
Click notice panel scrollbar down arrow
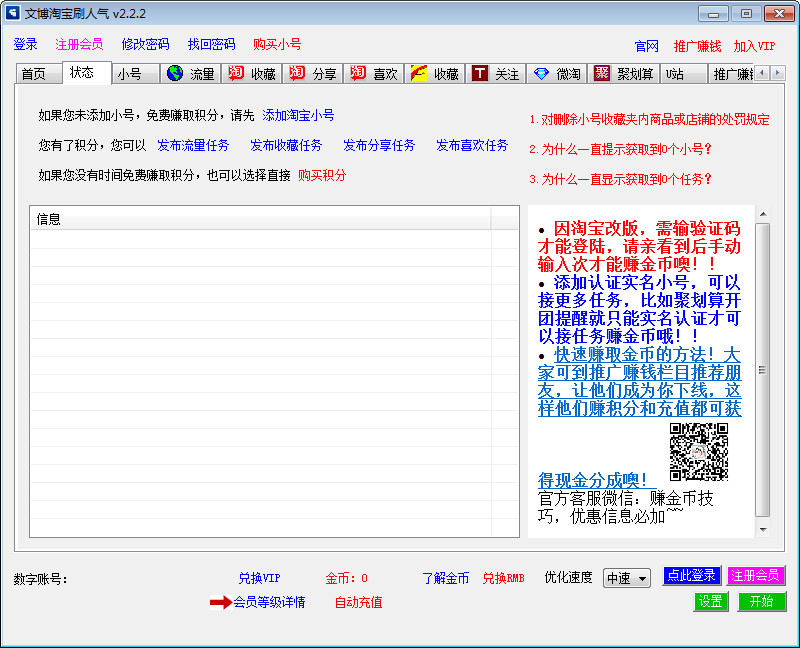(763, 530)
